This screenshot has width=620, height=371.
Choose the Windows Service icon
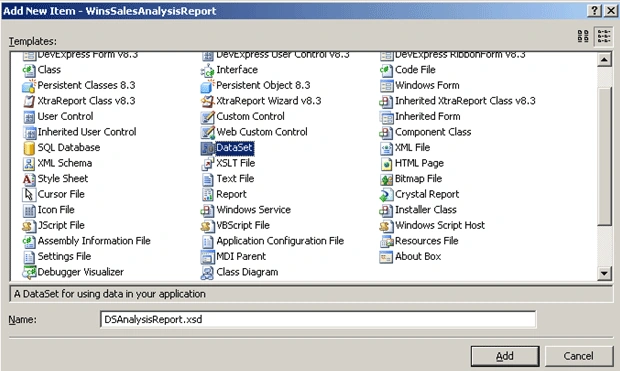tap(208, 210)
